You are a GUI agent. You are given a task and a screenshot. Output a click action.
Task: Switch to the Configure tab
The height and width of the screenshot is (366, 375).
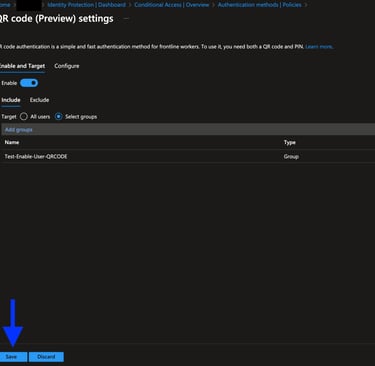[67, 66]
